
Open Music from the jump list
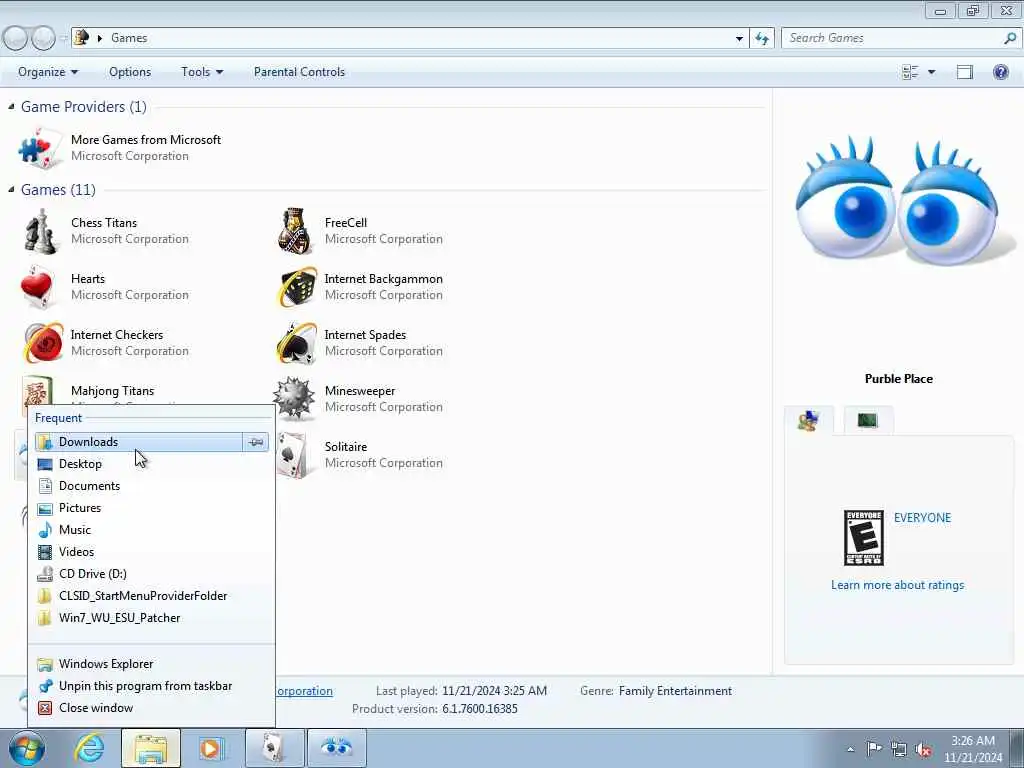152,530
